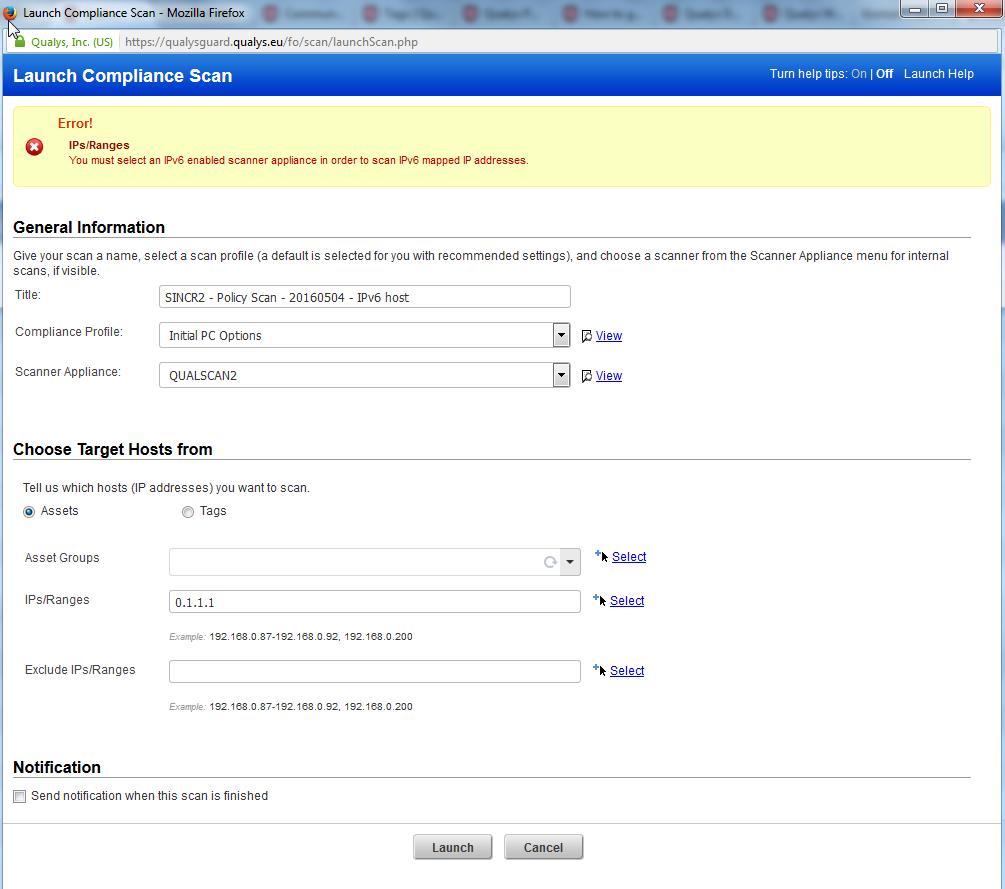Image resolution: width=1005 pixels, height=889 pixels.
Task: Click into the scan Title field
Action: tap(364, 297)
